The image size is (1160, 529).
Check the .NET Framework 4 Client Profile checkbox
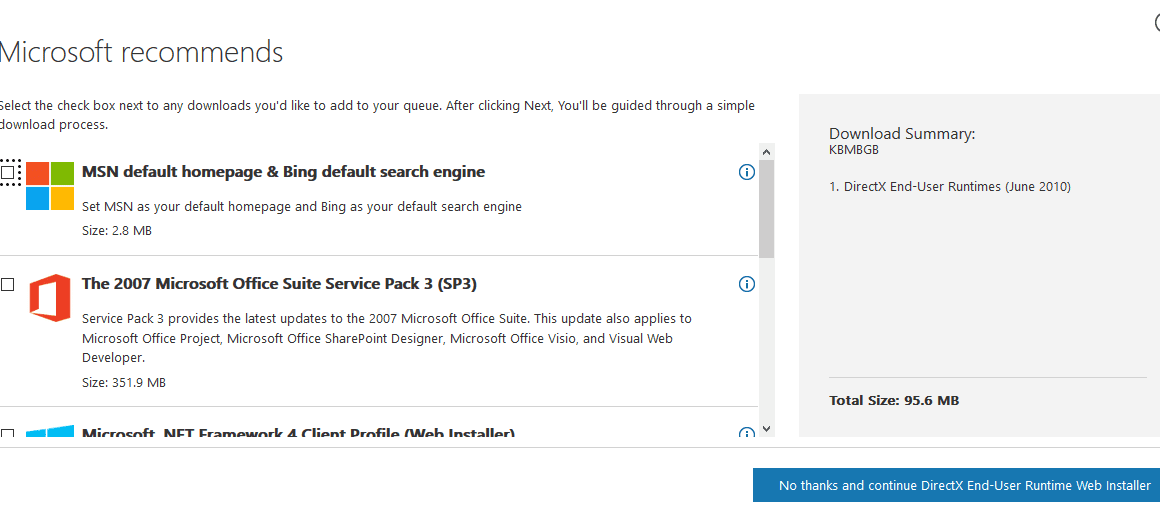(x=7, y=433)
